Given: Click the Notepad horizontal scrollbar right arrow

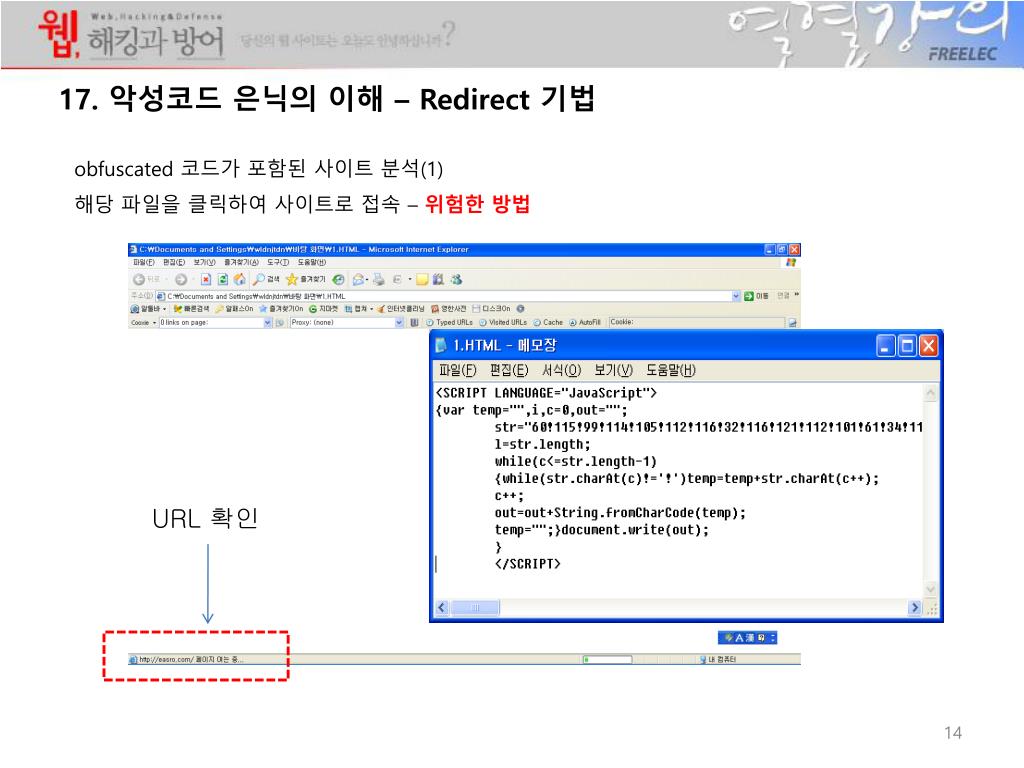Looking at the screenshot, I should (x=915, y=607).
